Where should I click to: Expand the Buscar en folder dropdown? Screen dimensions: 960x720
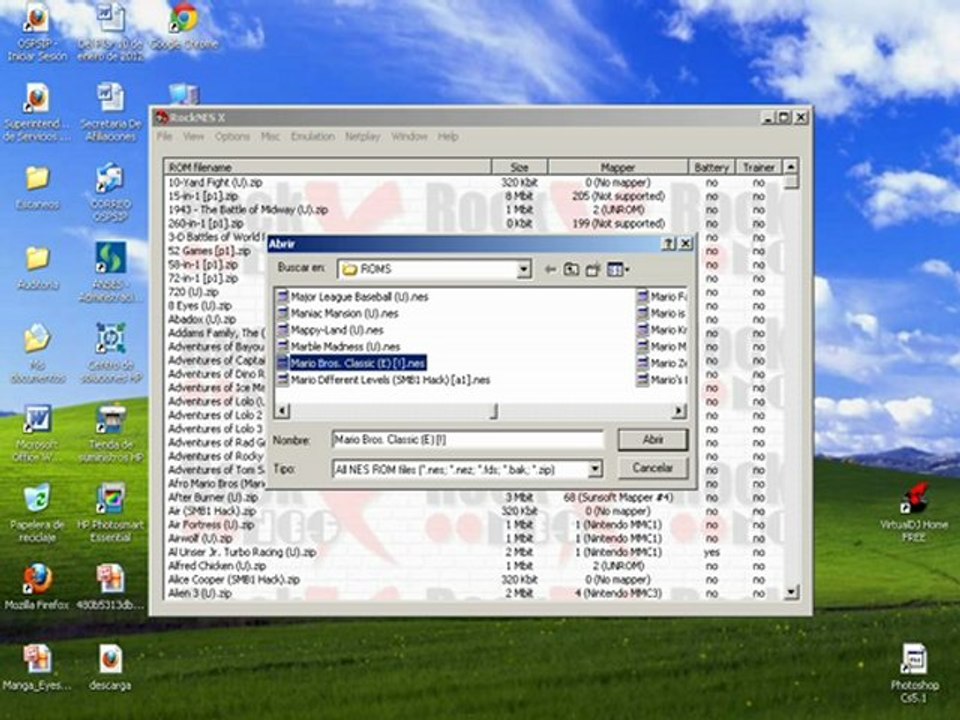(x=523, y=269)
